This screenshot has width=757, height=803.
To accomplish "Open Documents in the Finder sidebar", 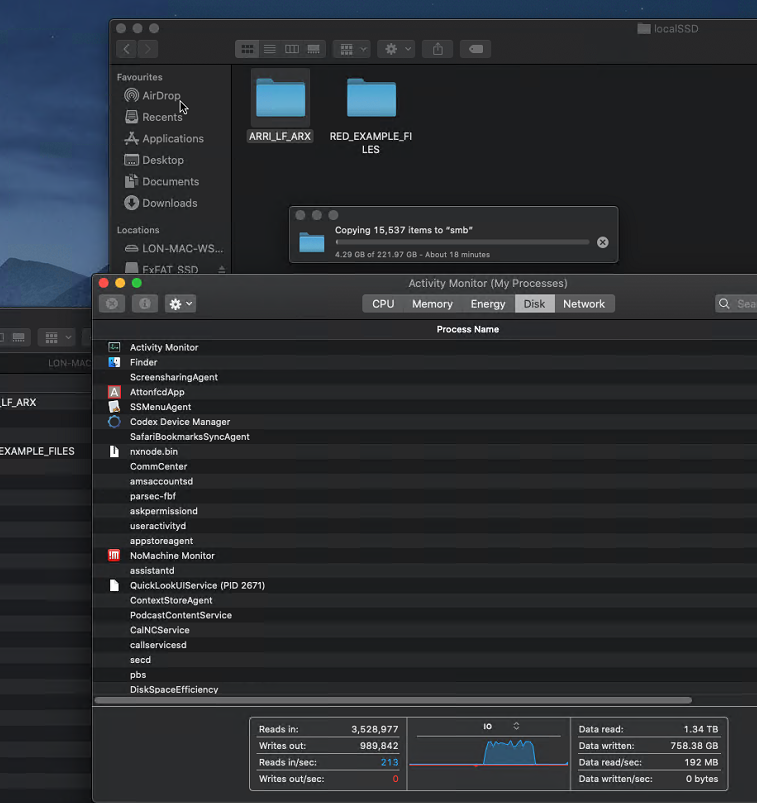I will [x=161, y=182].
